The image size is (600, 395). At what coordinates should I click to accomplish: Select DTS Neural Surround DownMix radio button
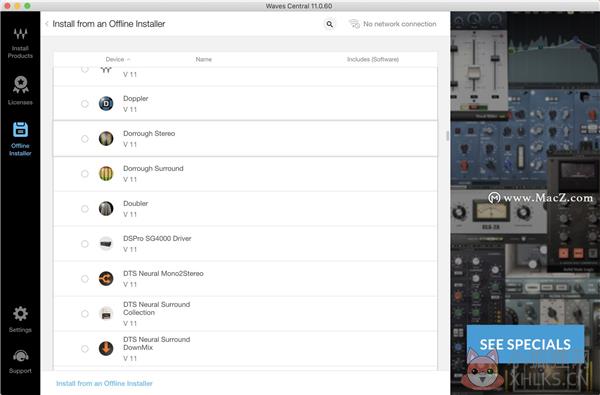tap(85, 349)
